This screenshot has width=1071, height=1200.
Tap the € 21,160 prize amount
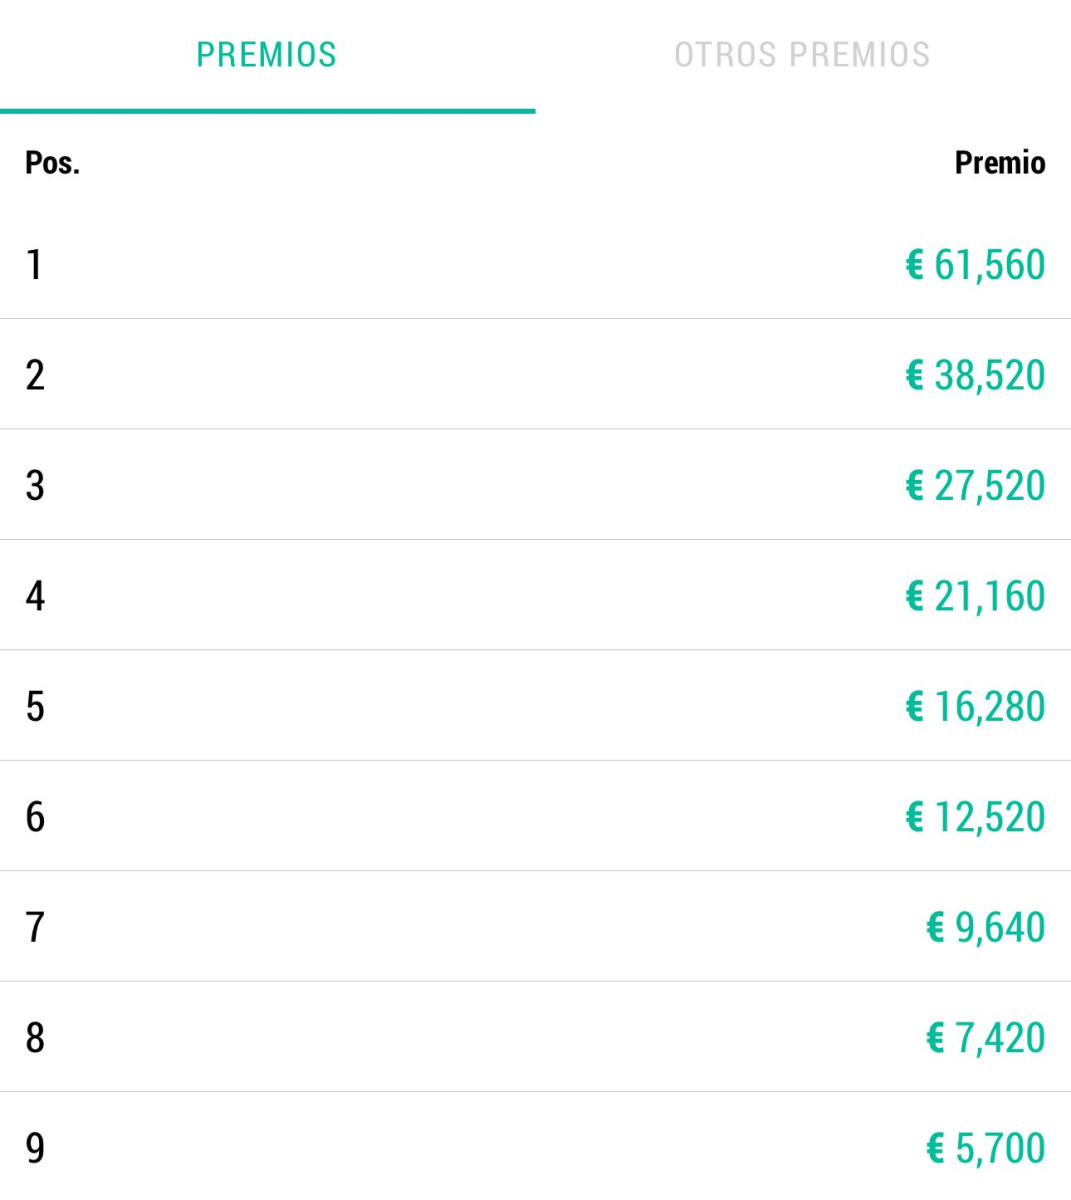pyautogui.click(x=975, y=596)
